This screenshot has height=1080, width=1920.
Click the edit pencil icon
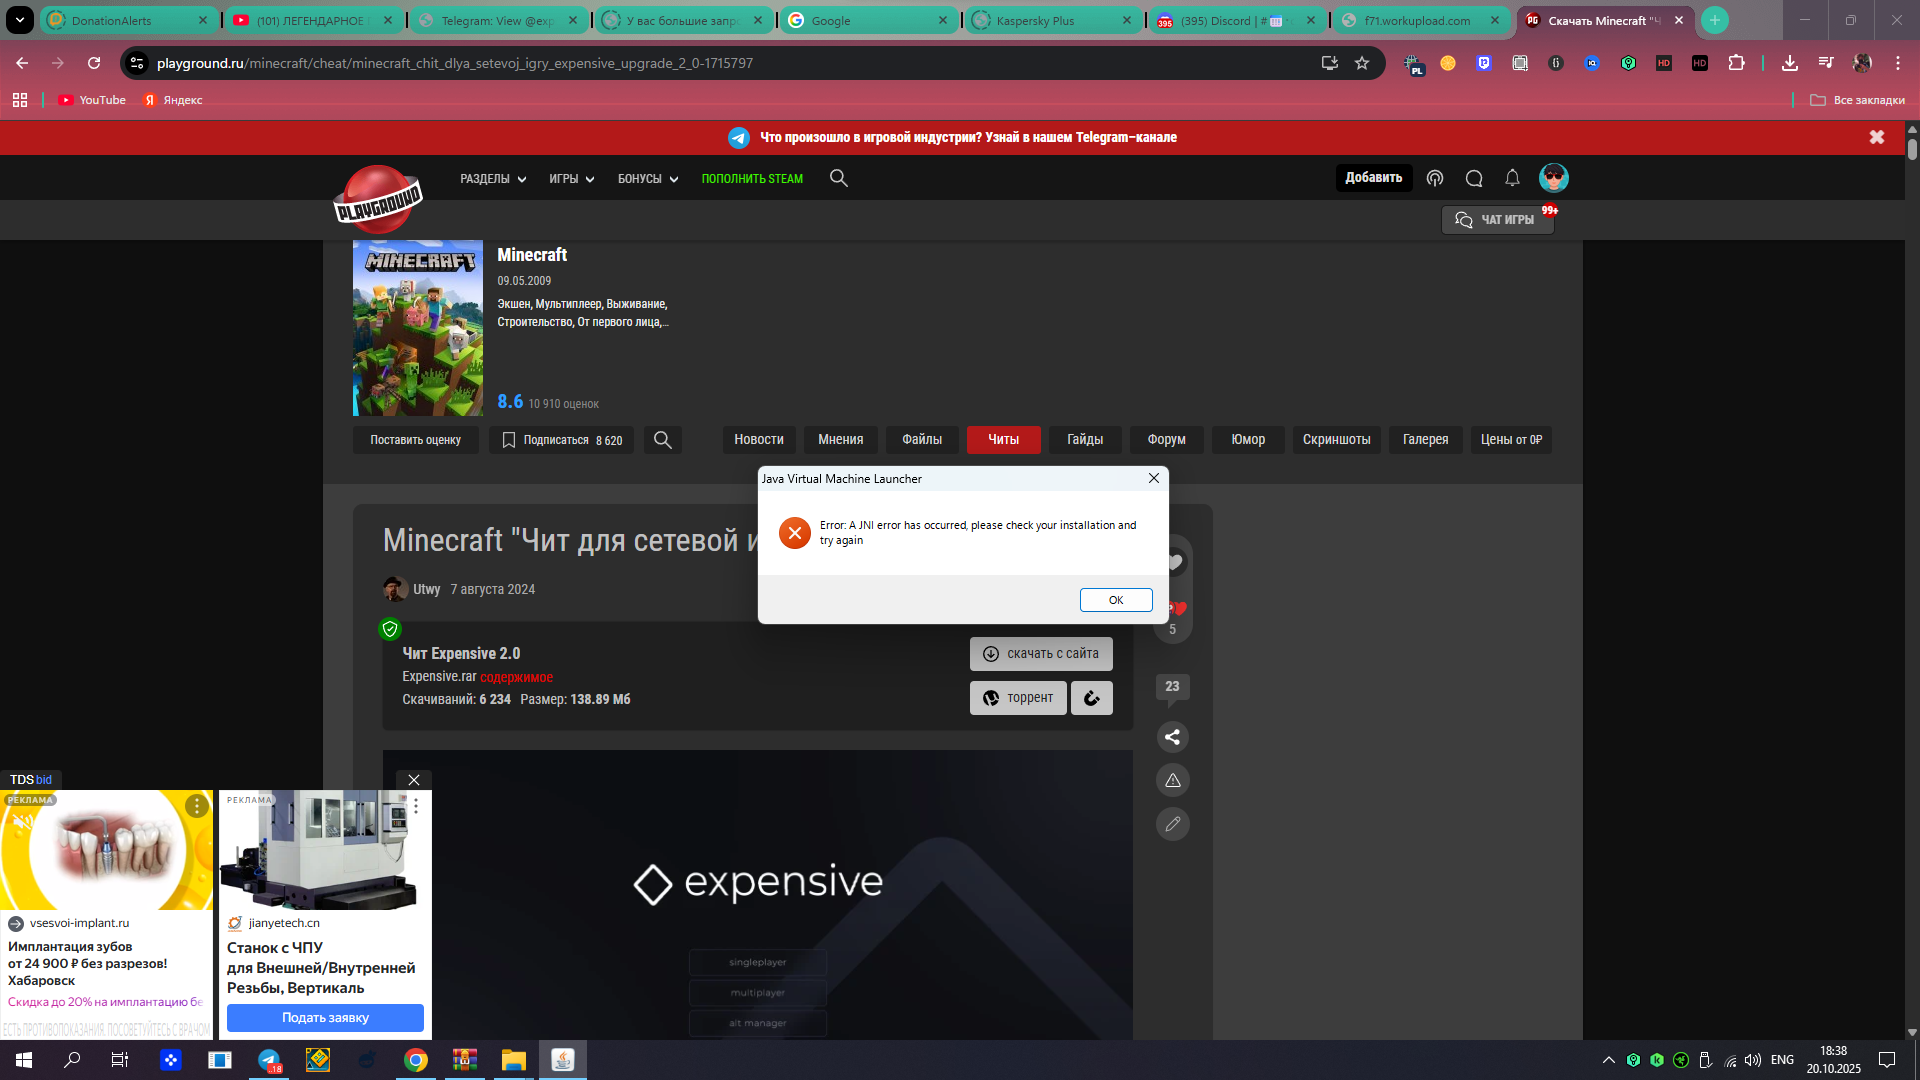(x=1173, y=824)
